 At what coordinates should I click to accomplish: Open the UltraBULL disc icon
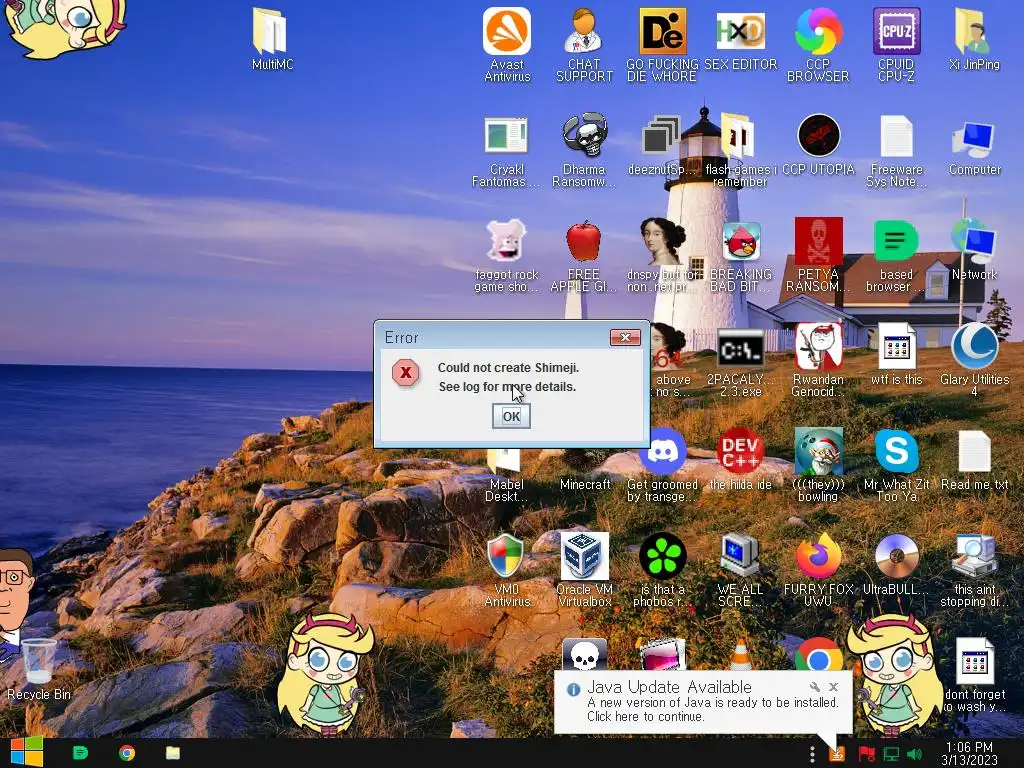click(896, 566)
